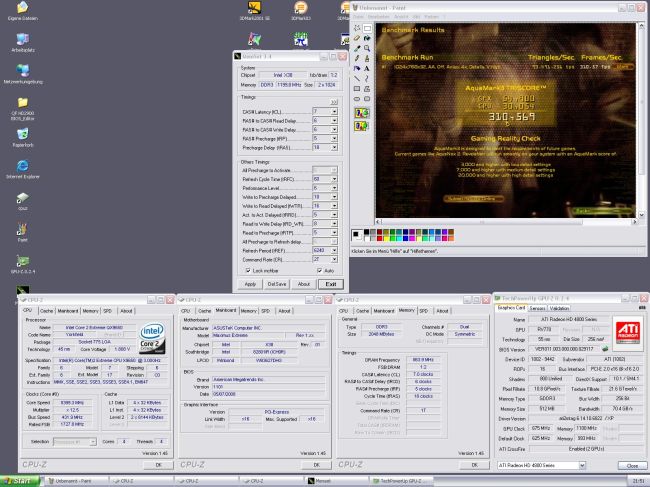Select the Brush tool in Paint

tap(367, 58)
